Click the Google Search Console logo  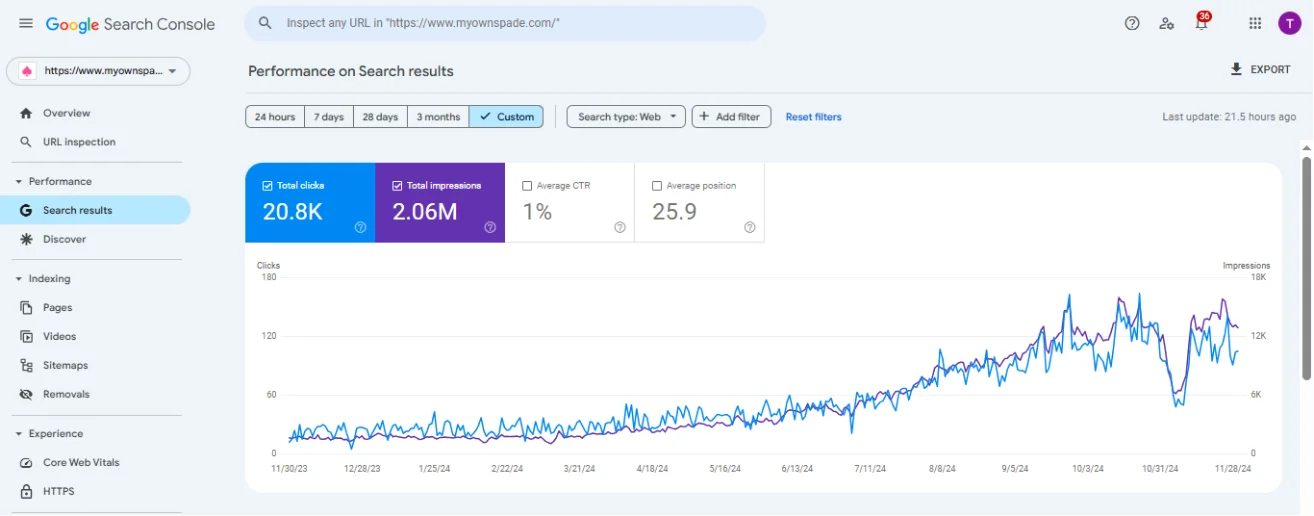(130, 24)
